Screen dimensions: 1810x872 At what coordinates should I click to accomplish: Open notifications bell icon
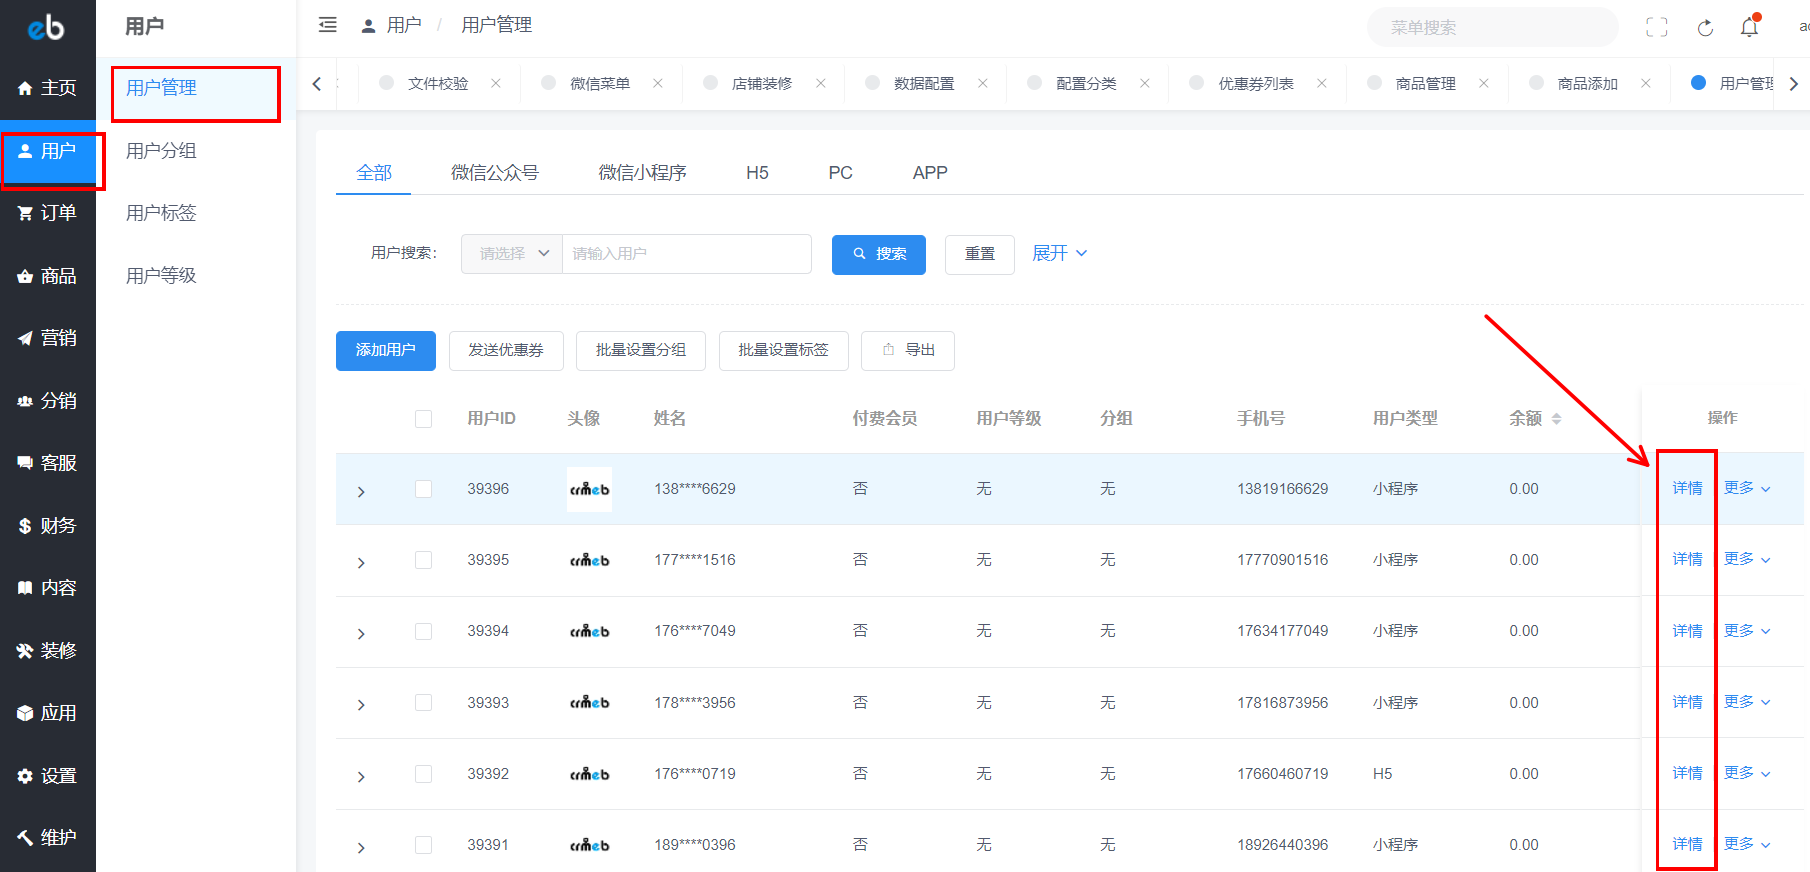(x=1749, y=27)
